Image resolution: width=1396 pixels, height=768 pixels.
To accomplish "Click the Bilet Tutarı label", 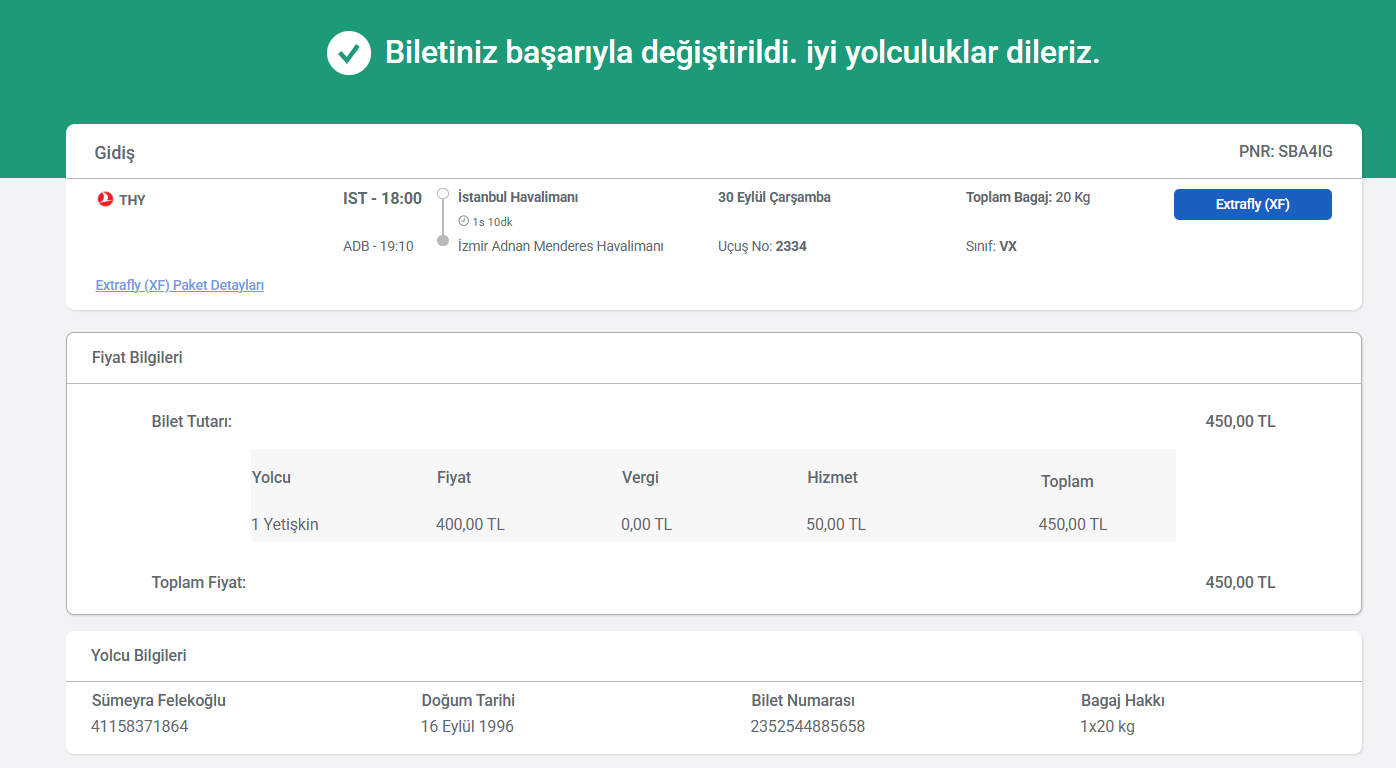I will [192, 422].
